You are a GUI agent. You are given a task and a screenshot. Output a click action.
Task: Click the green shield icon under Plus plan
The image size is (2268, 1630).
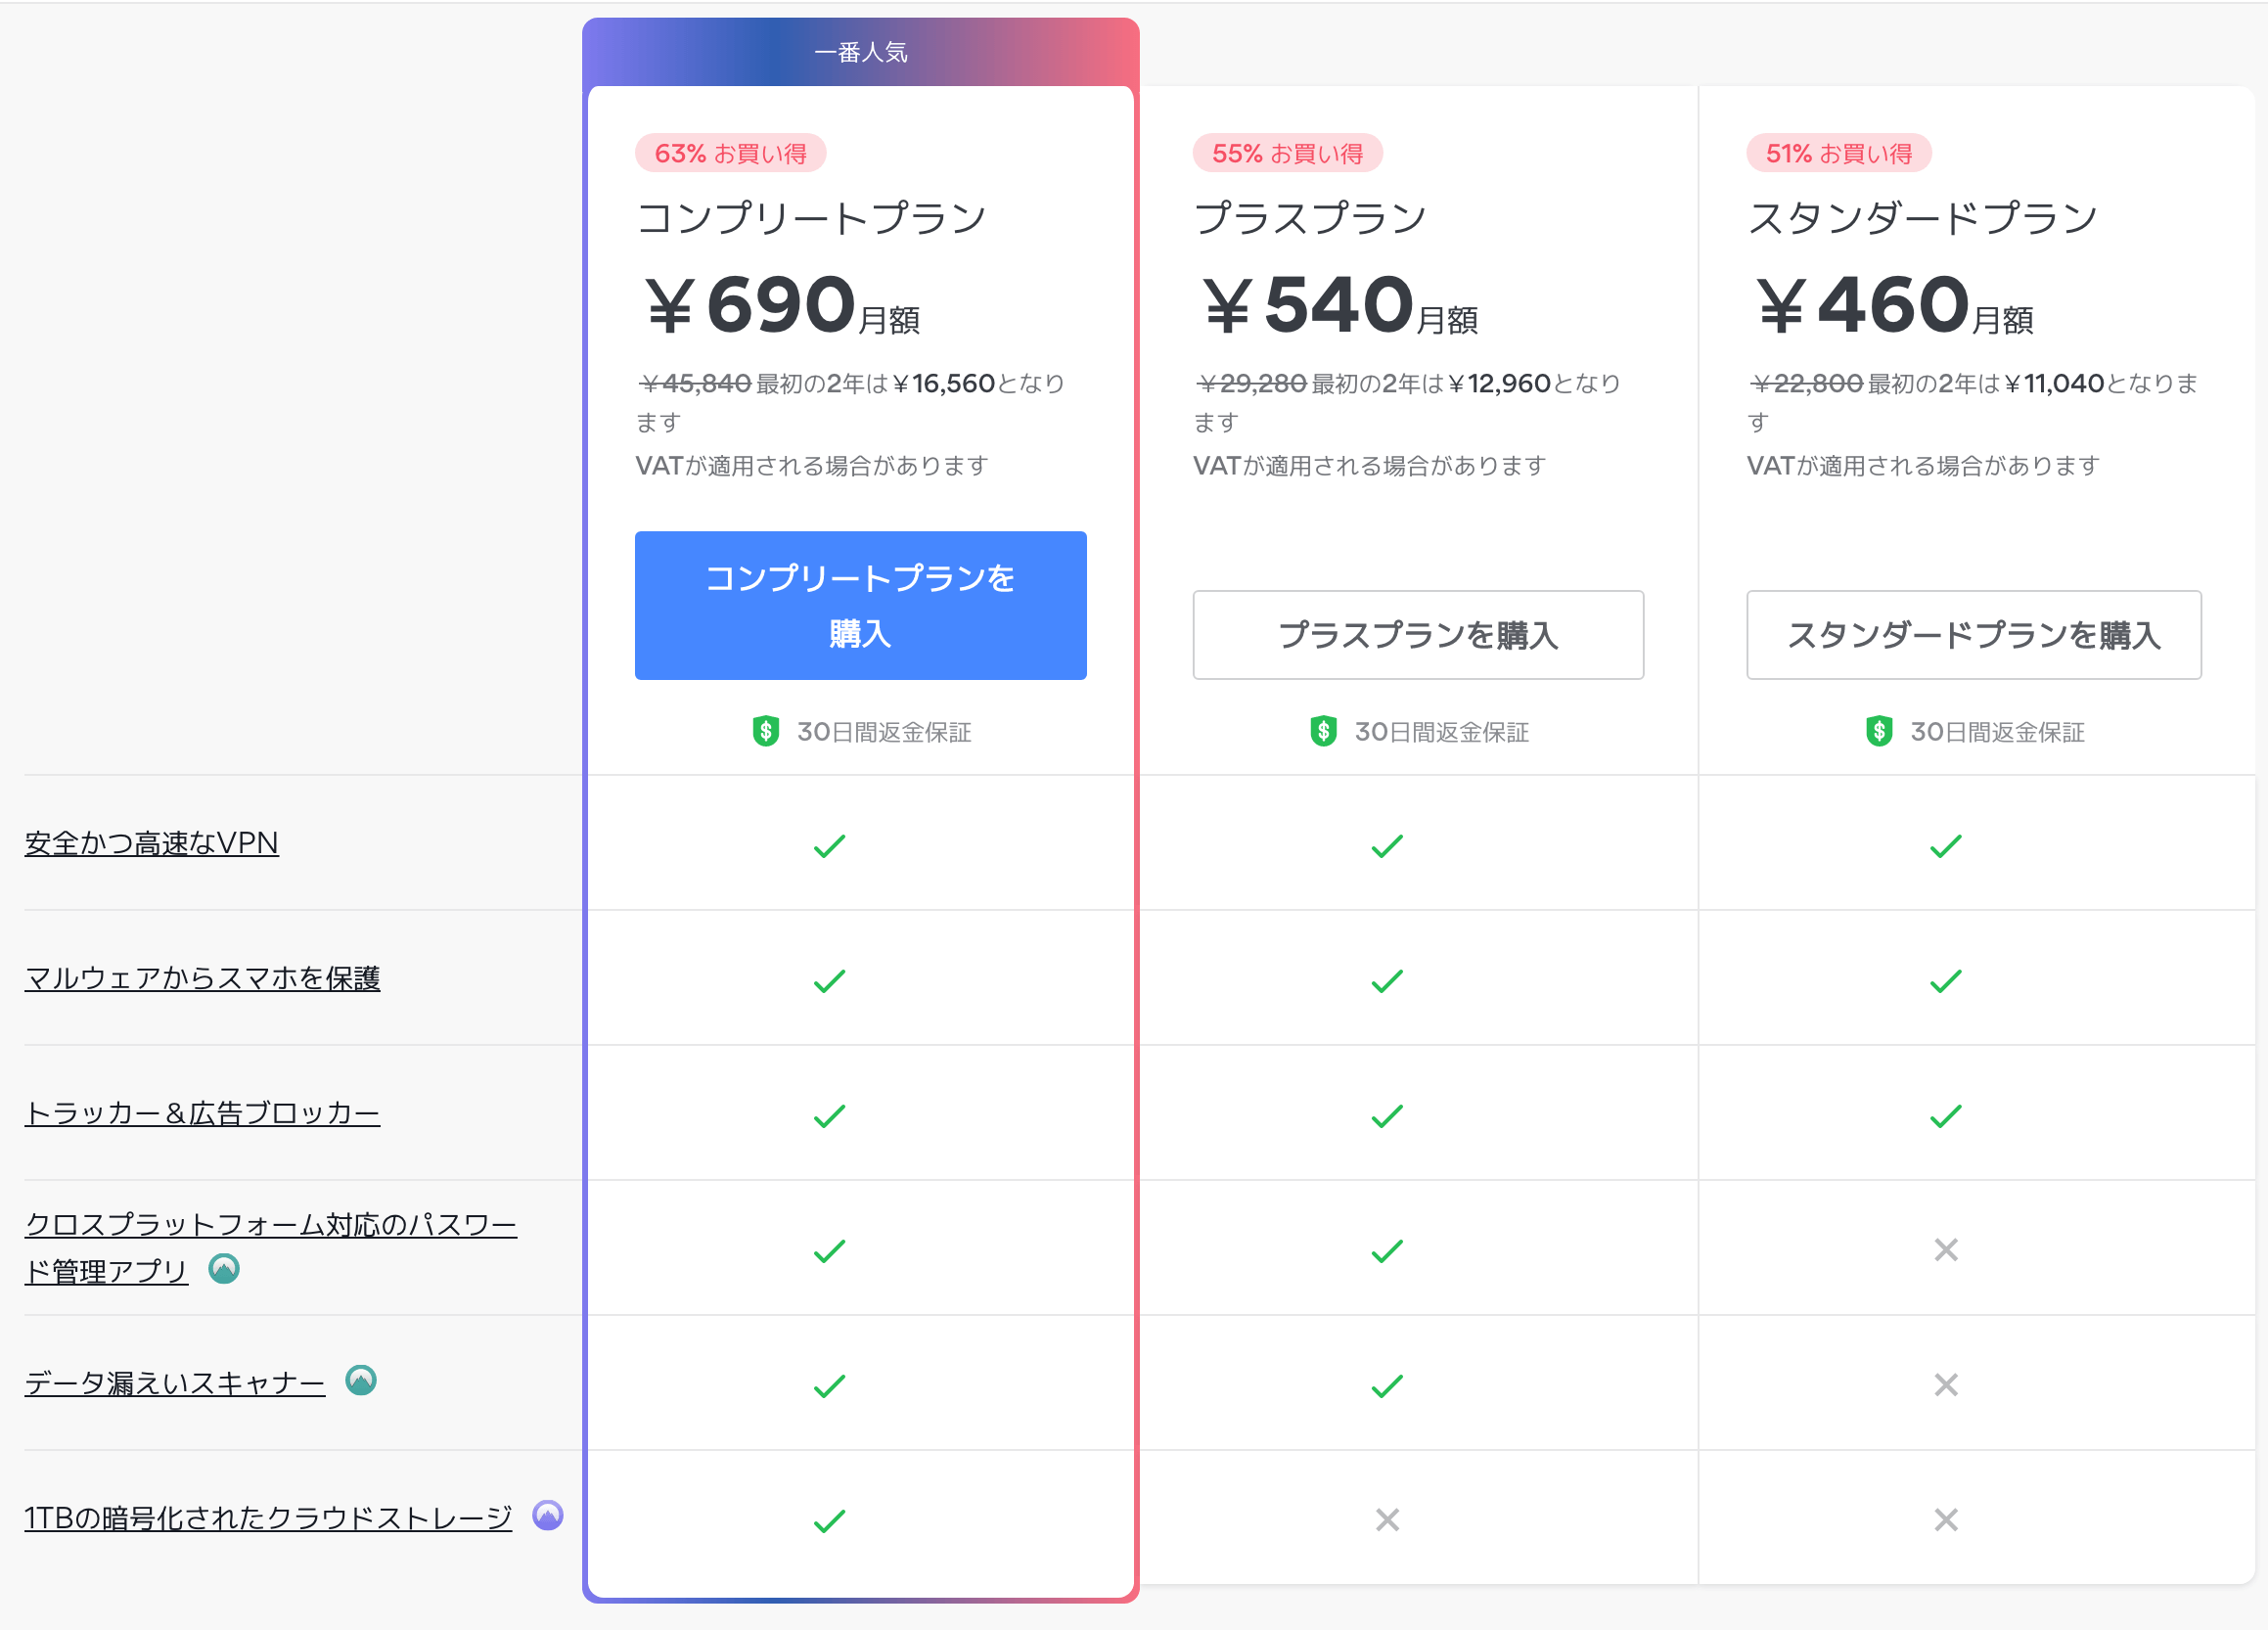point(1323,731)
